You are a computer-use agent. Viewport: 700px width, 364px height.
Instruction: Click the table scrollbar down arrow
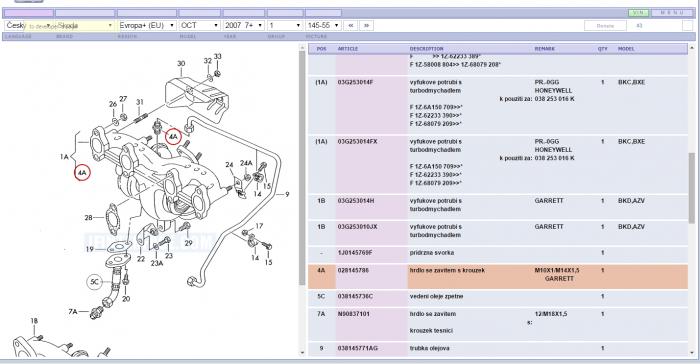[x=692, y=352]
